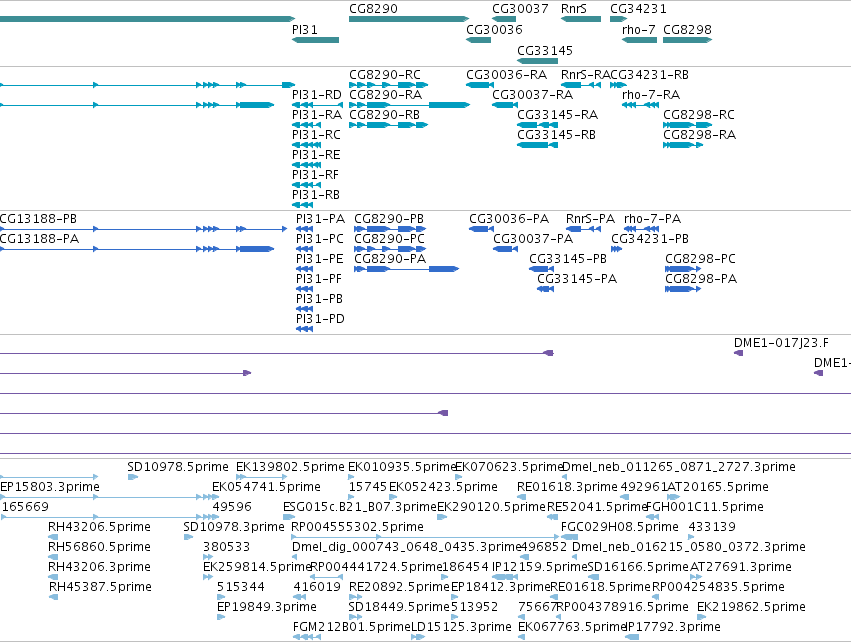Image resolution: width=851 pixels, height=642 pixels.
Task: Select the CG8298-RA transcript label
Action: (700, 135)
